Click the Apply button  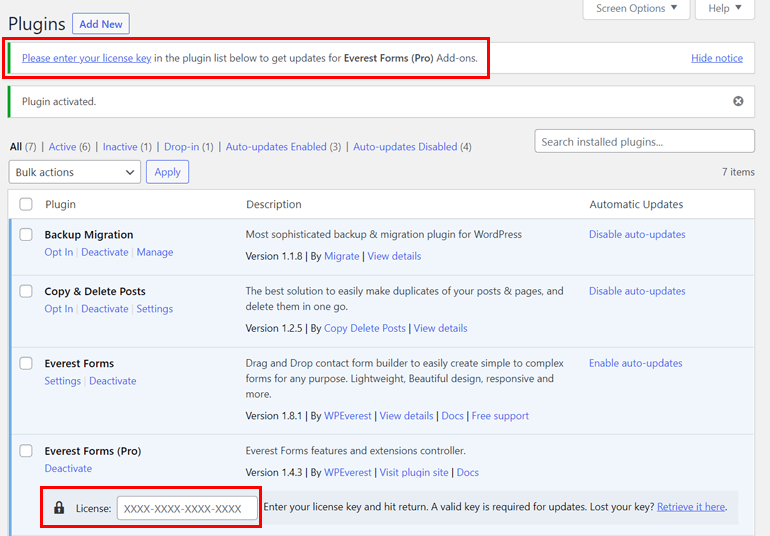(167, 172)
